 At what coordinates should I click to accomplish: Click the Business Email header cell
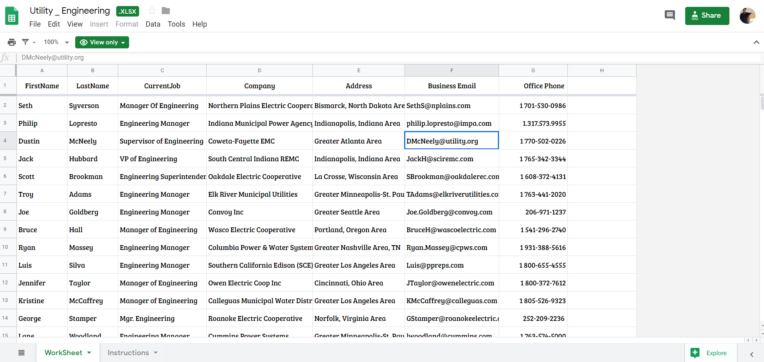pos(452,86)
